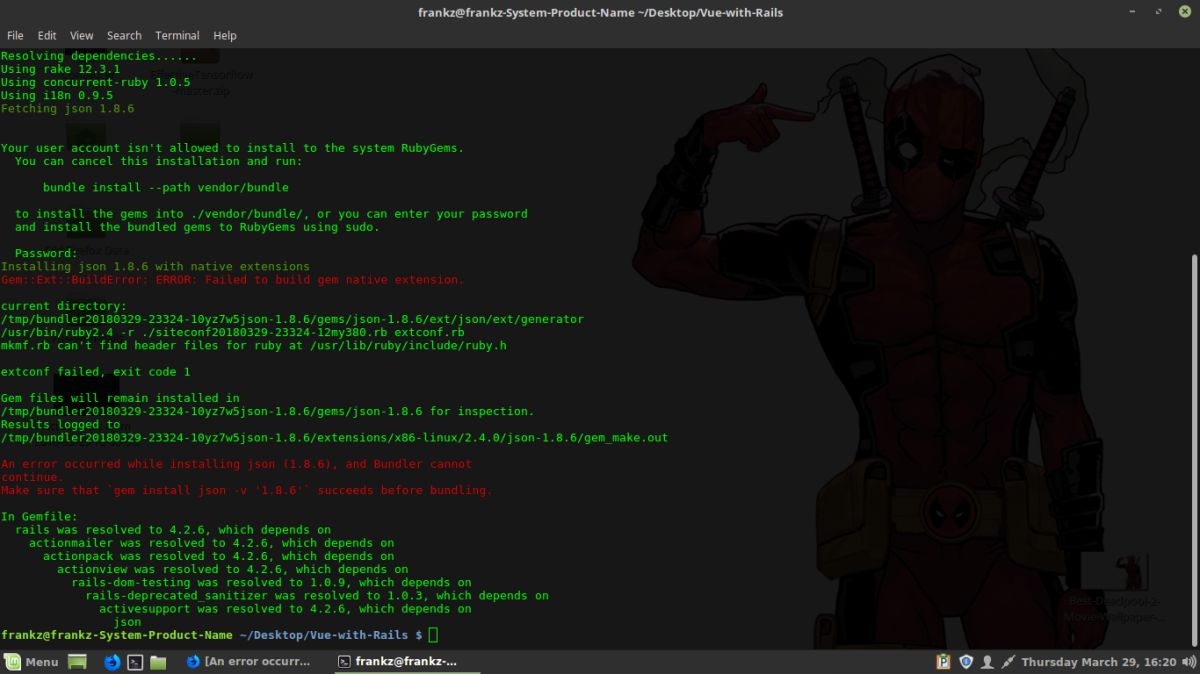Open the View menu

click(81, 35)
